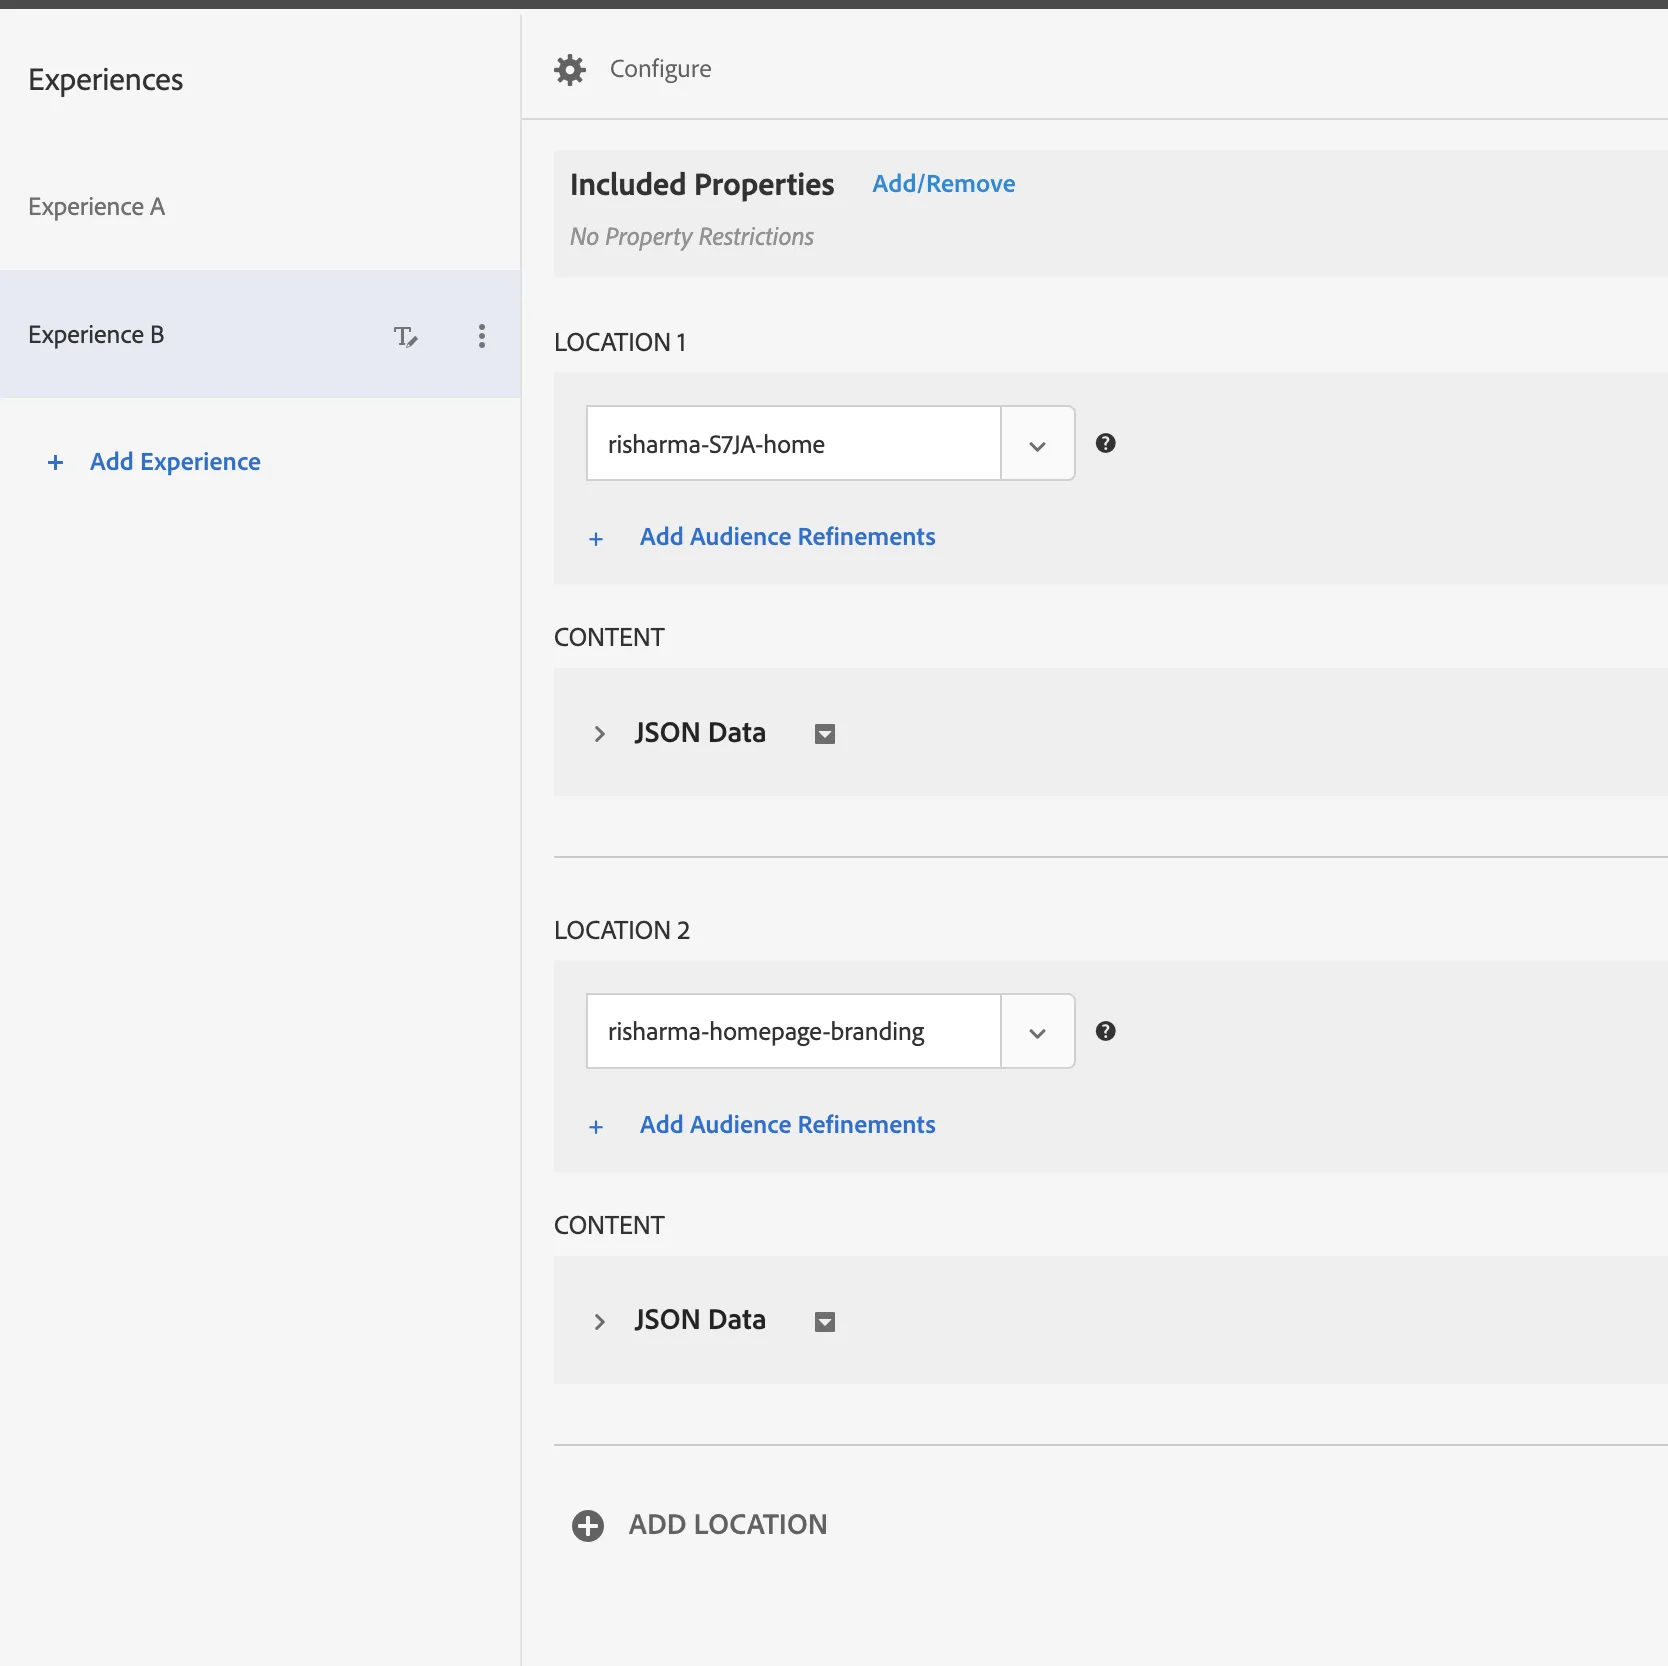Click the No Property Restrictions text
This screenshot has height=1666, width=1668.
pos(691,237)
